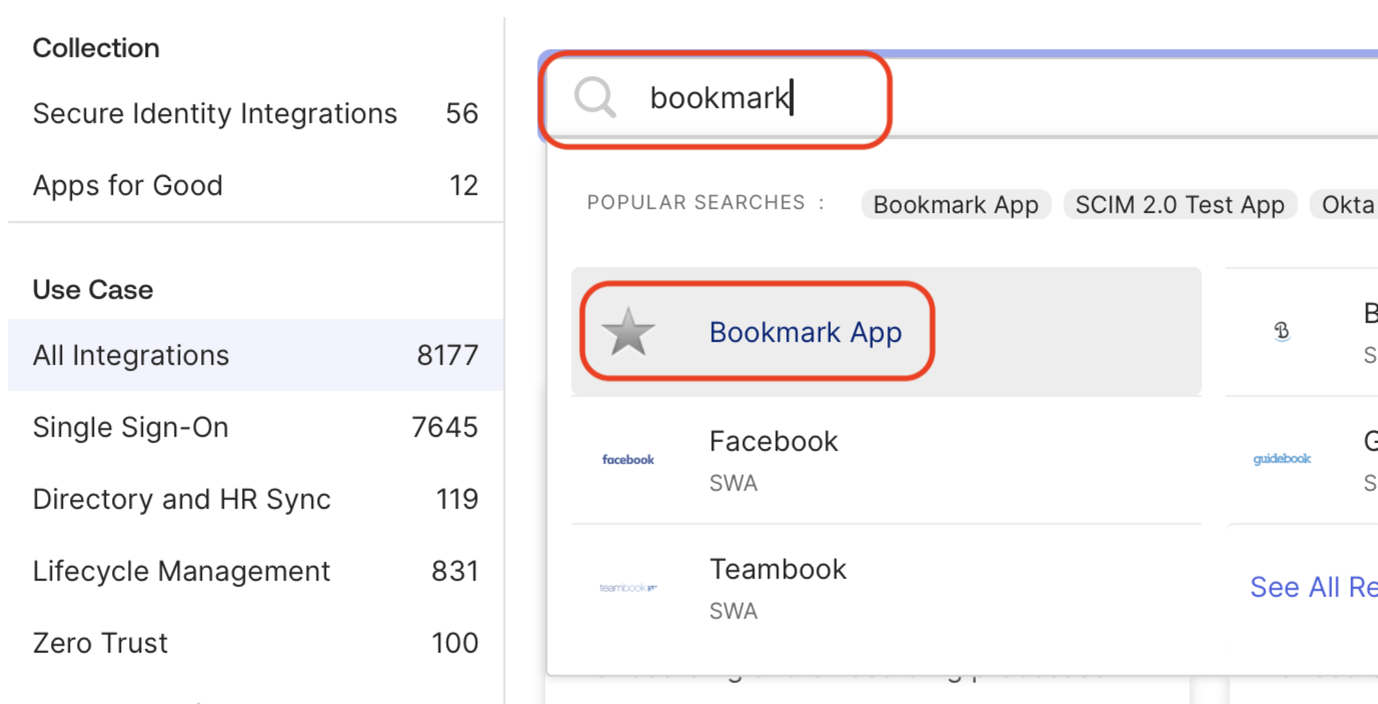This screenshot has height=704, width=1378.
Task: Click the Teambook logo icon
Action: point(628,588)
